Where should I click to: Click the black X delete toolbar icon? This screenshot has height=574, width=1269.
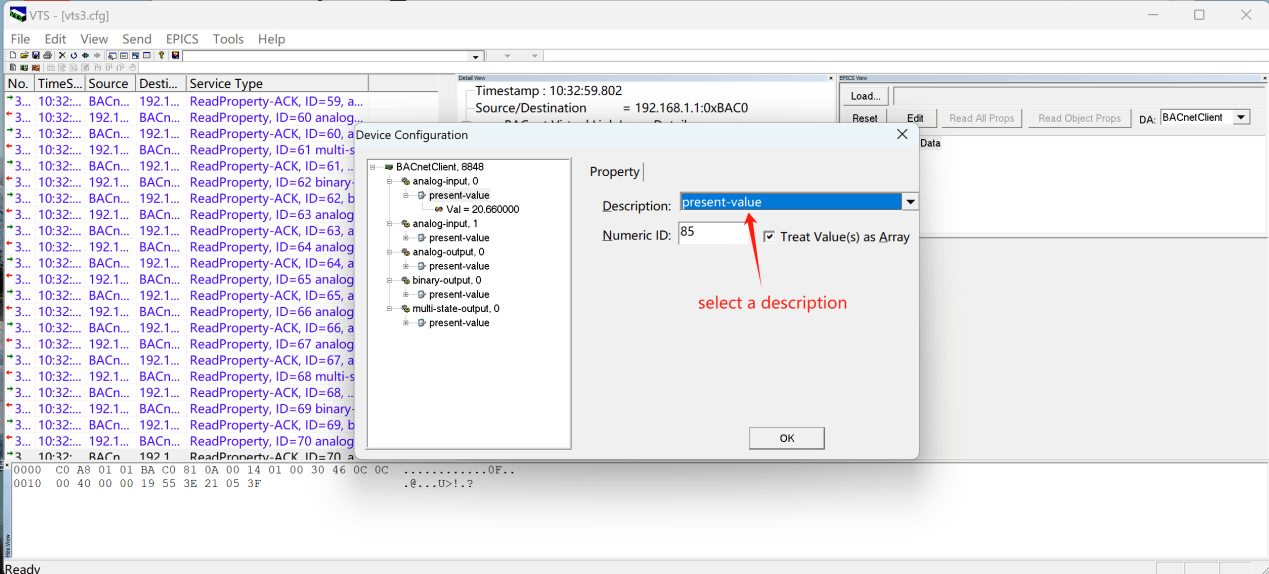tap(62, 55)
